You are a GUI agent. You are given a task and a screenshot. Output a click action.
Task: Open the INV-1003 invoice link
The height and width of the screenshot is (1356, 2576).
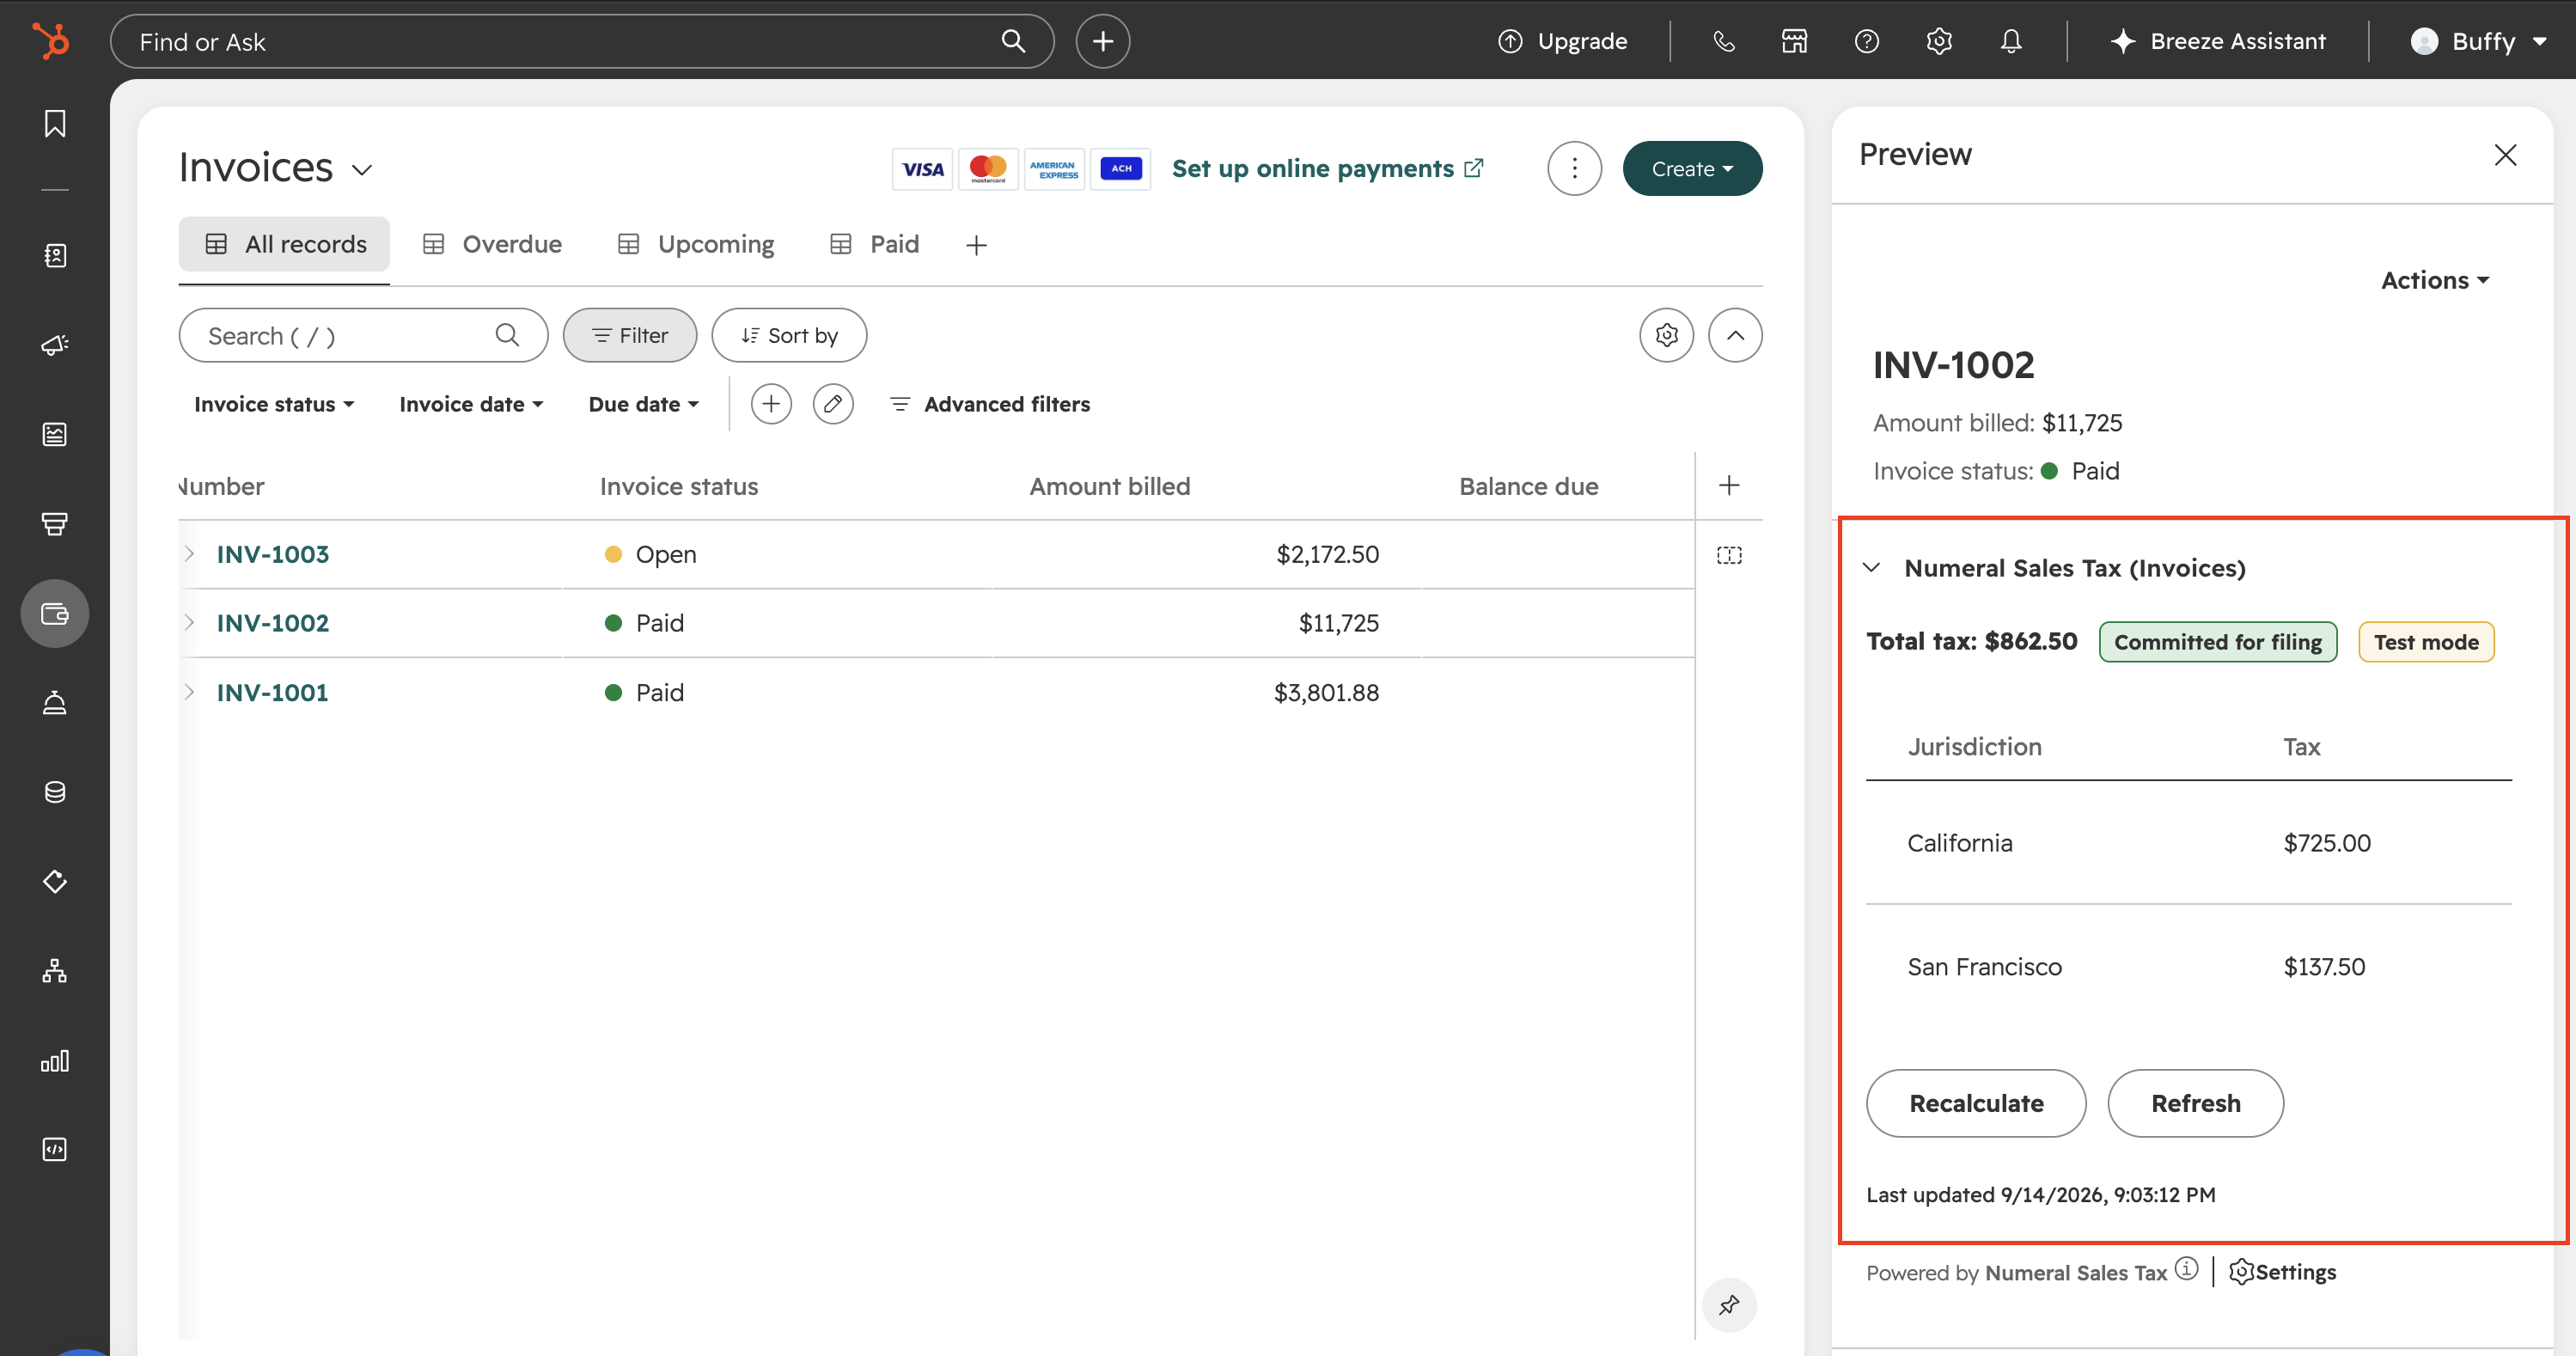(x=273, y=554)
